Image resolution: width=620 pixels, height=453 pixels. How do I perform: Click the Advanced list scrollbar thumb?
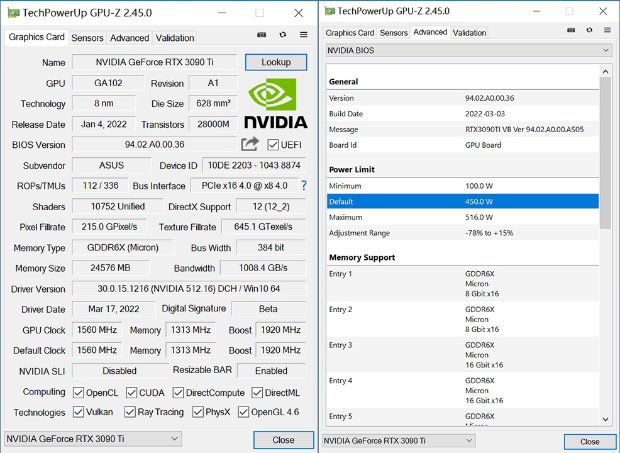[x=605, y=153]
